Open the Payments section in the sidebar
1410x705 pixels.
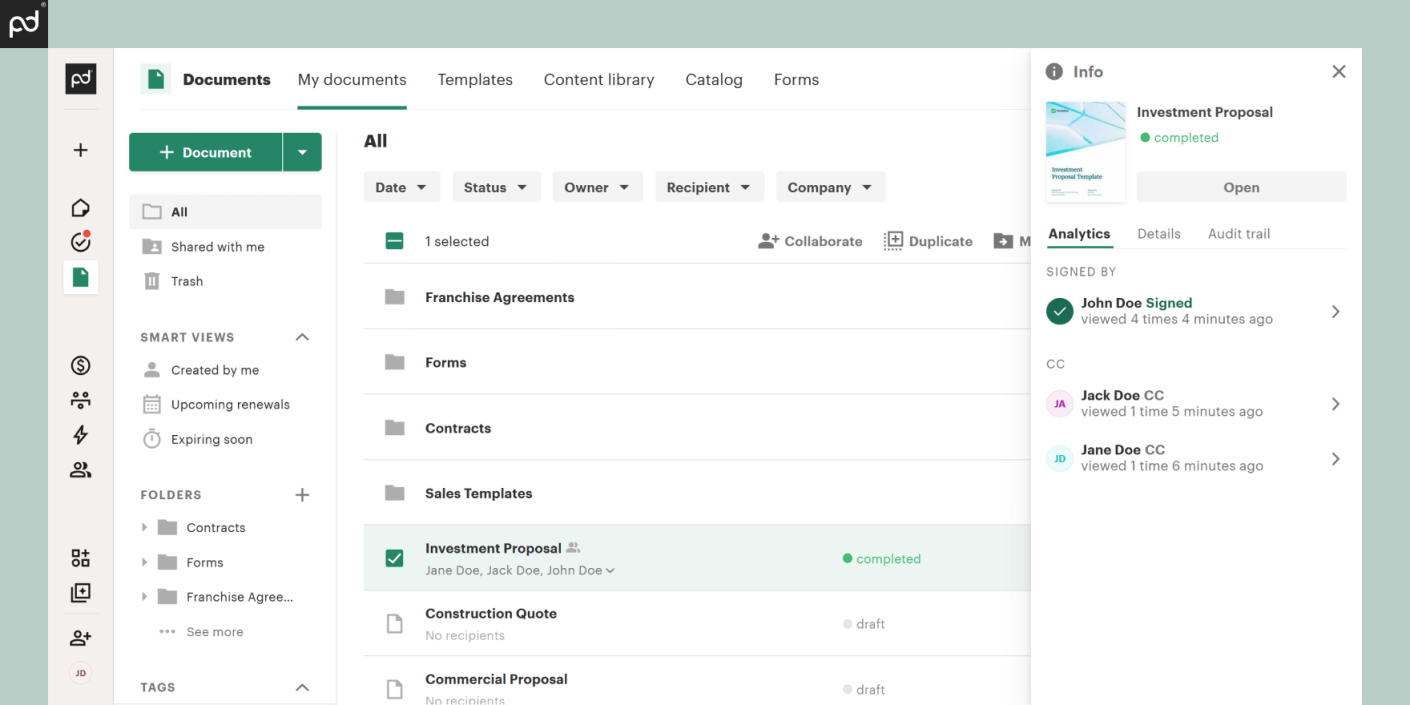pyautogui.click(x=80, y=365)
